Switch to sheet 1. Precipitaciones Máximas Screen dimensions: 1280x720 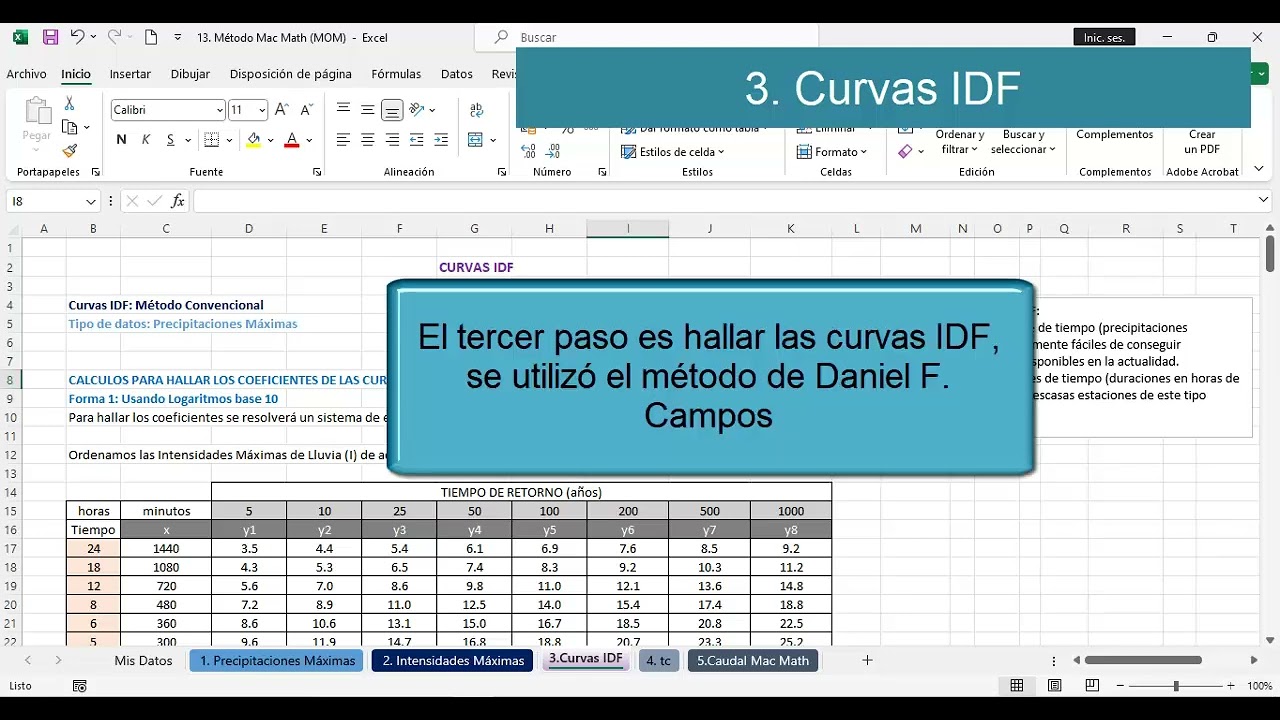277,660
